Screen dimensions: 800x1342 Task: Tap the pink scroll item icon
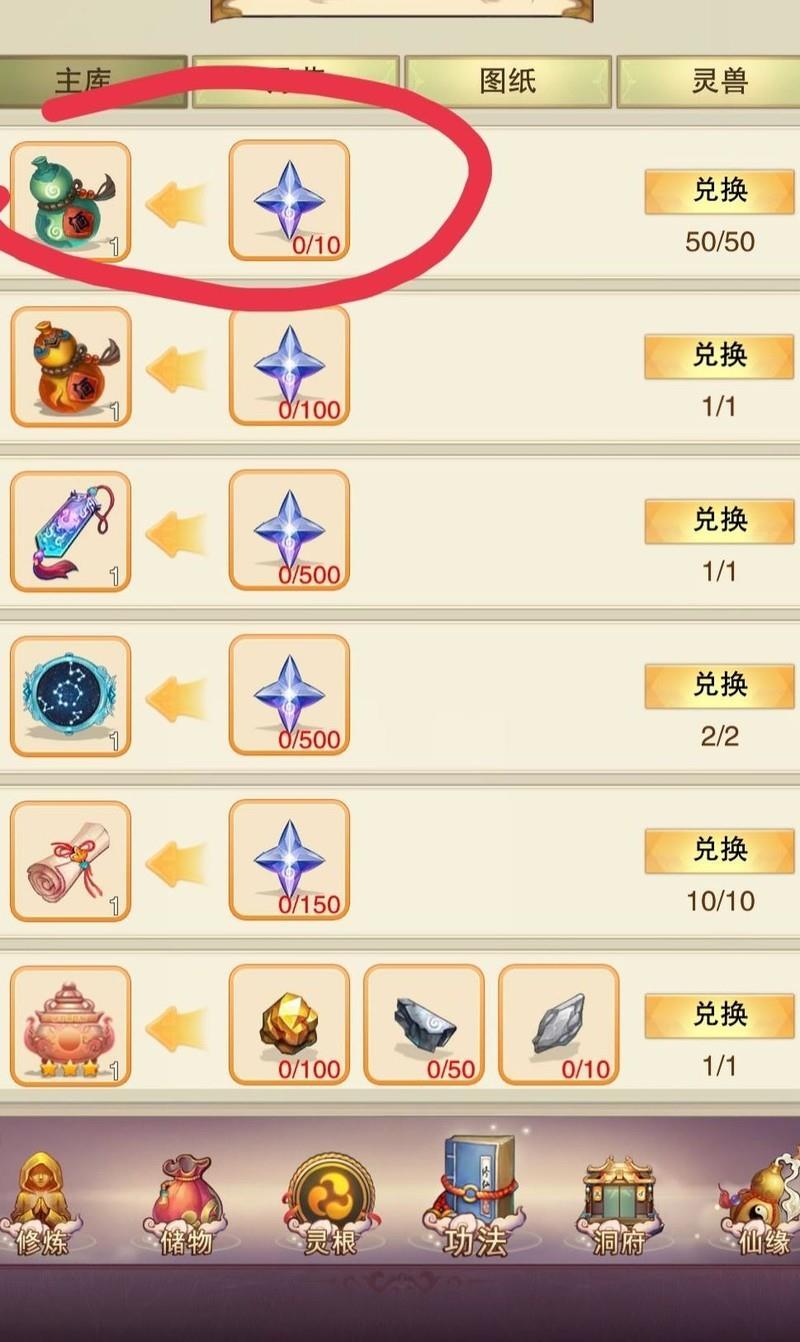[70, 861]
